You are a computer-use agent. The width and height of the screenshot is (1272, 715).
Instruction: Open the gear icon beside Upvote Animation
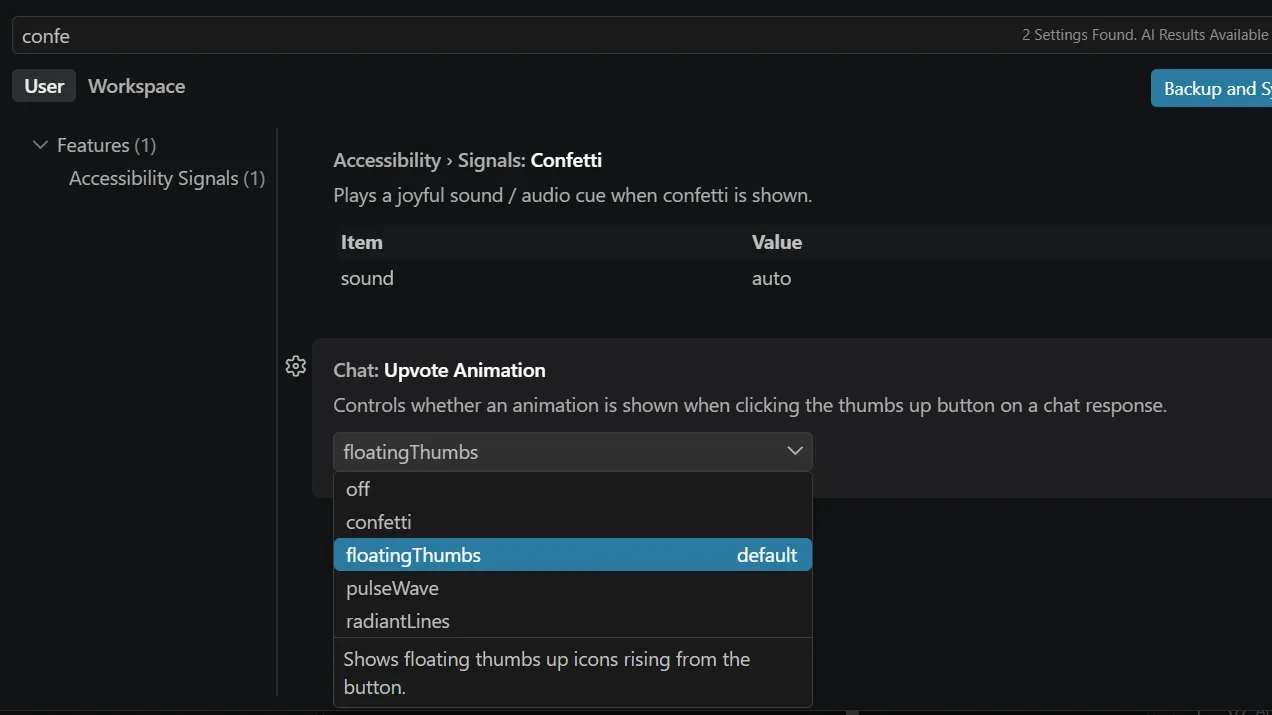pos(295,366)
